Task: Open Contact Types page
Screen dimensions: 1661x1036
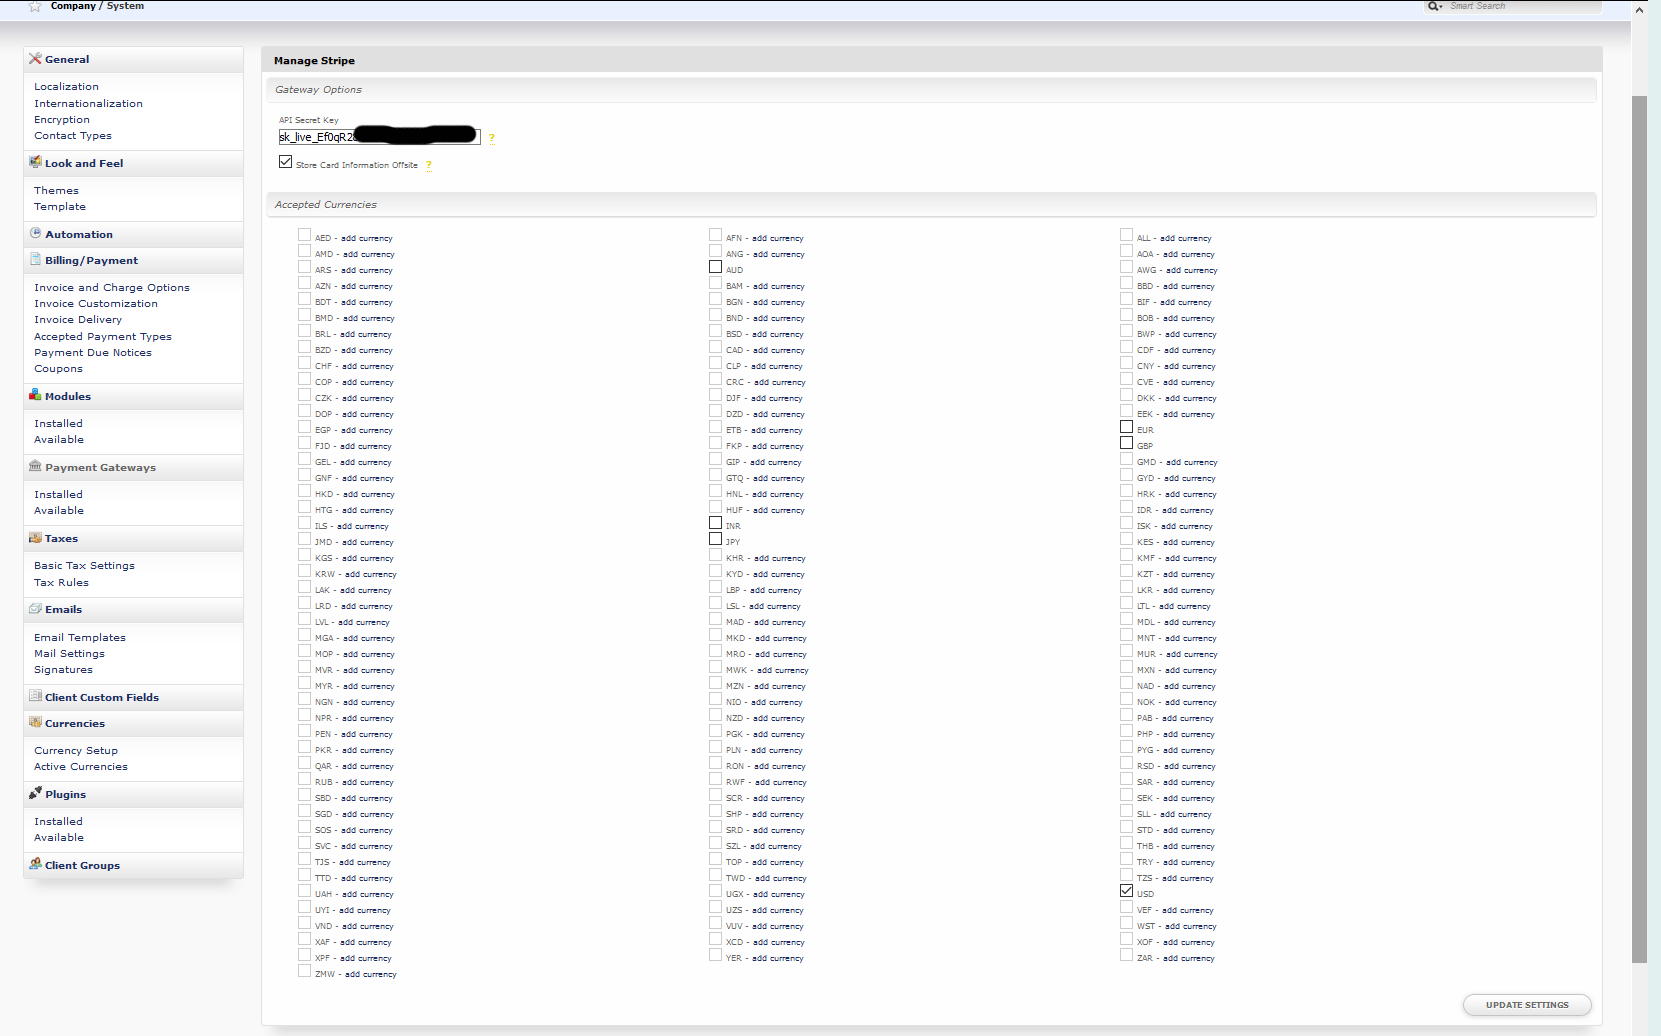Action: point(73,135)
